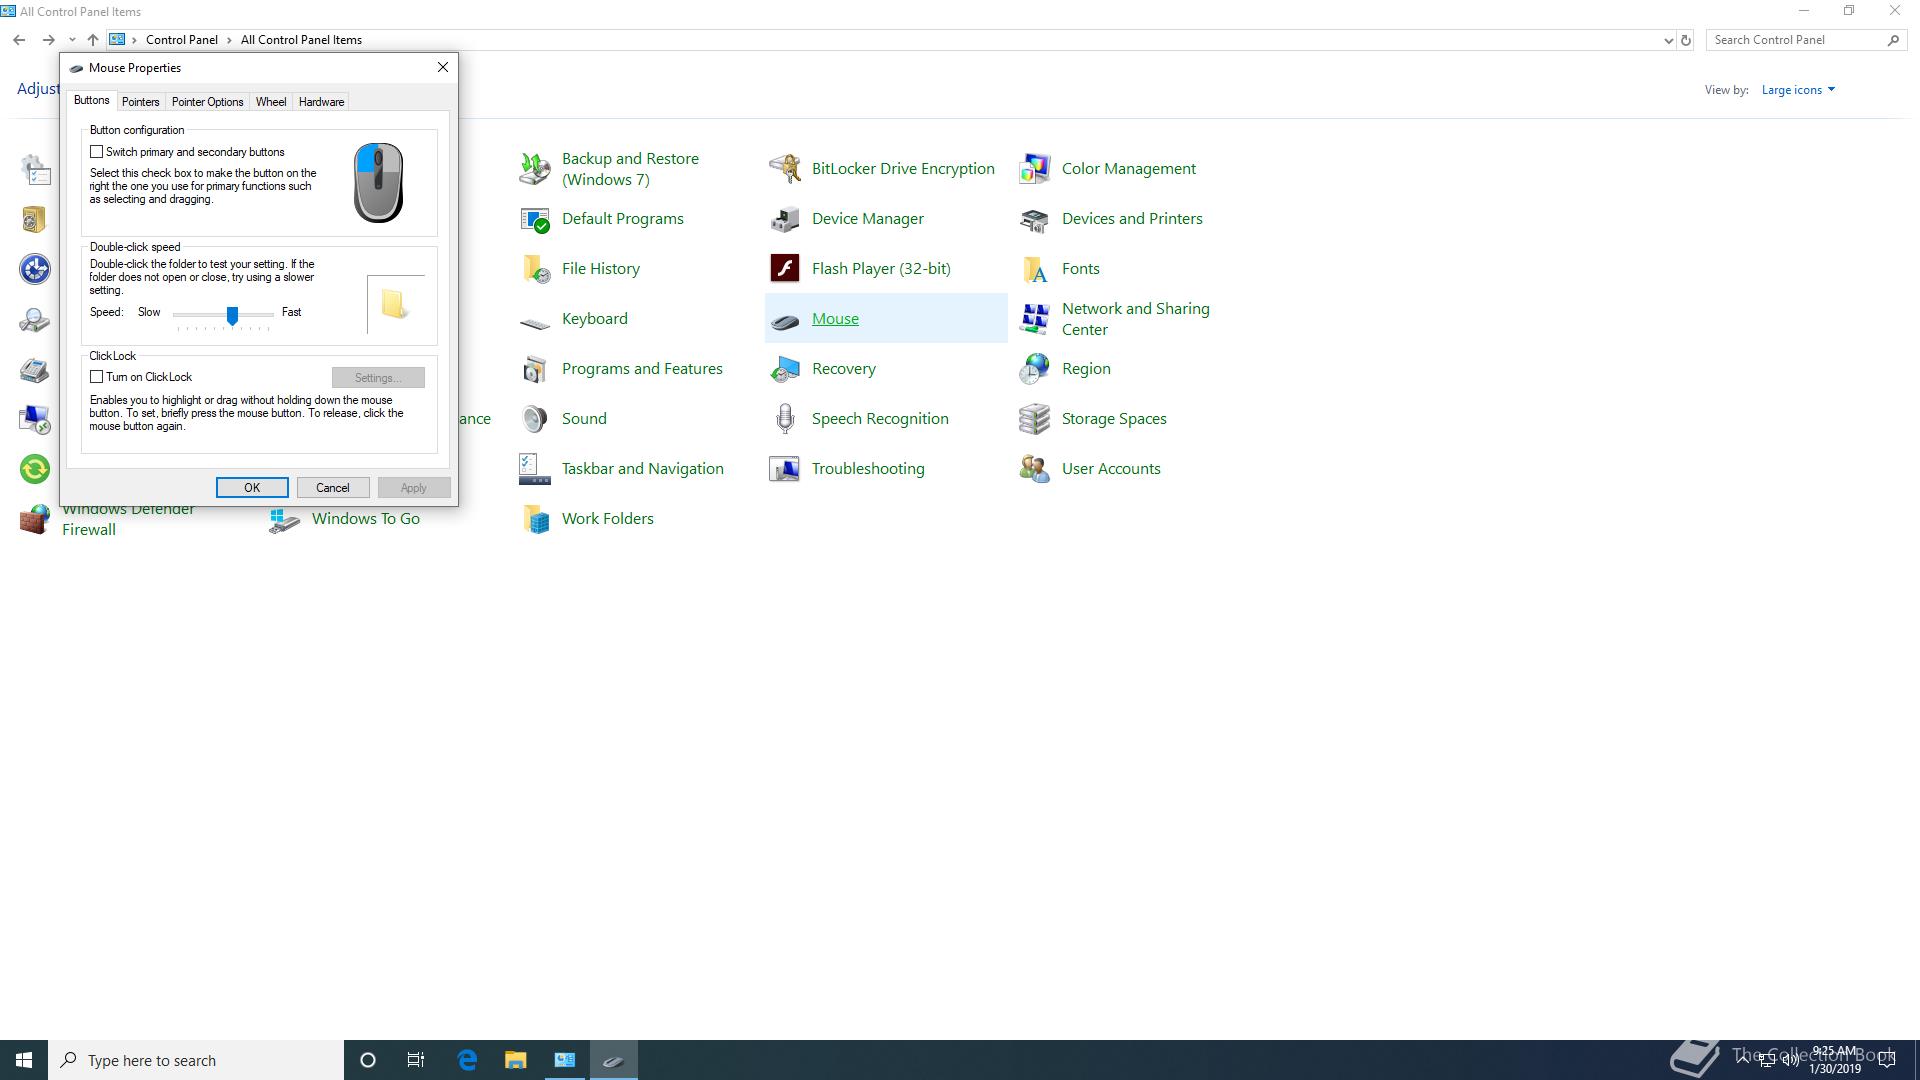
Task: Open Color Management icon
Action: coord(1035,169)
